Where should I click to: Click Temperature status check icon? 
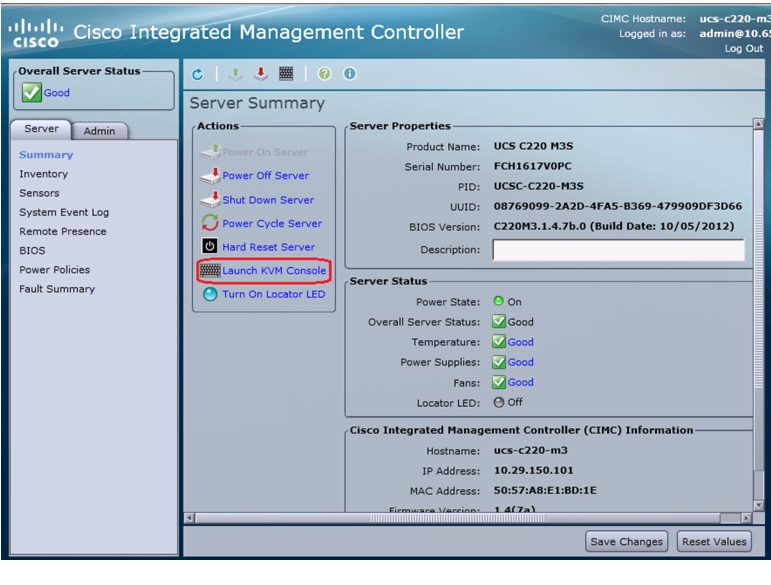pyautogui.click(x=499, y=342)
